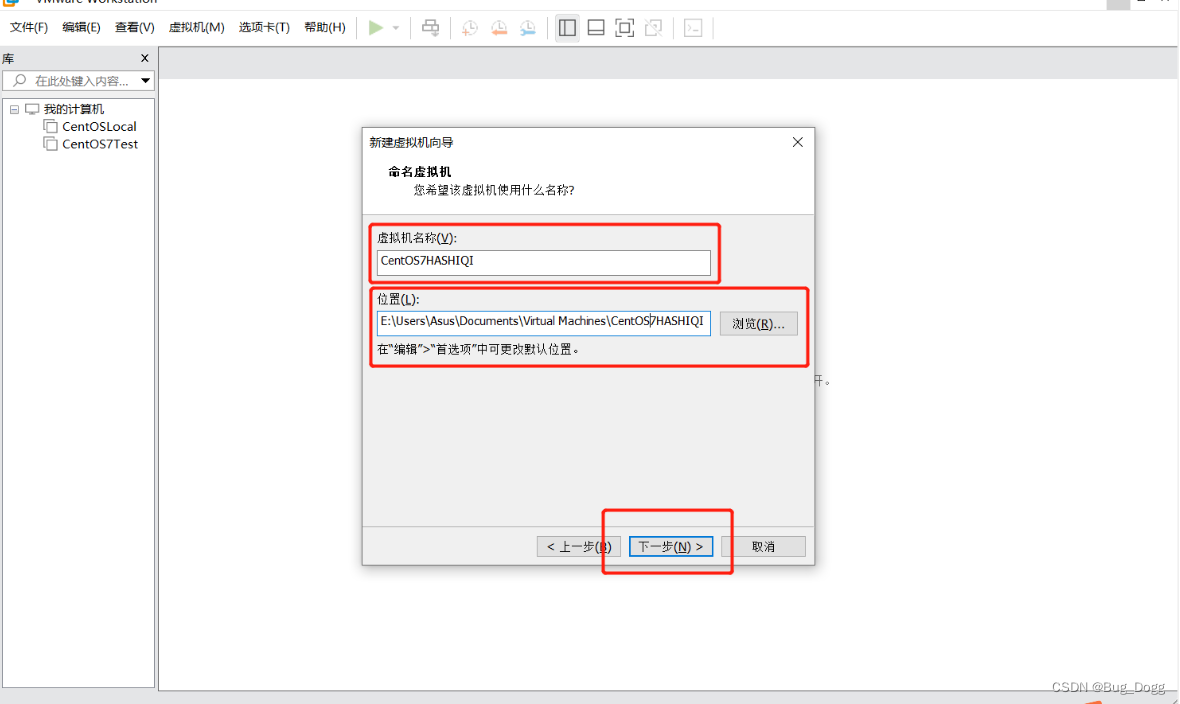Click the VM icon beside CentOS7Test
The image size is (1180, 704).
point(50,144)
